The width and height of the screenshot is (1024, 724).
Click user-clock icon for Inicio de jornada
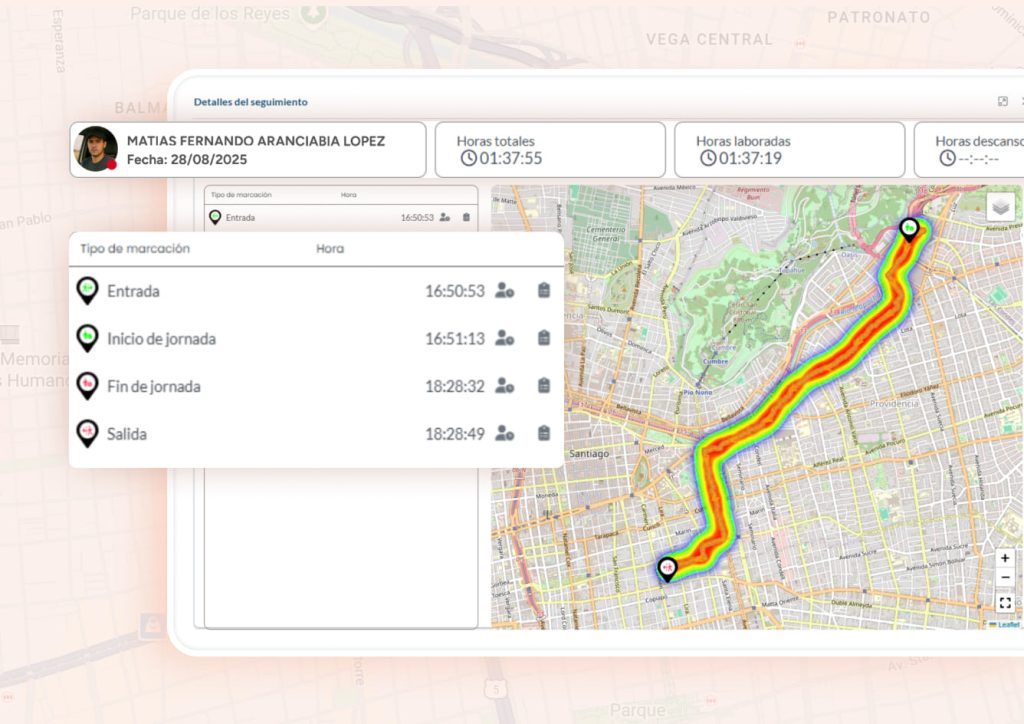click(504, 339)
